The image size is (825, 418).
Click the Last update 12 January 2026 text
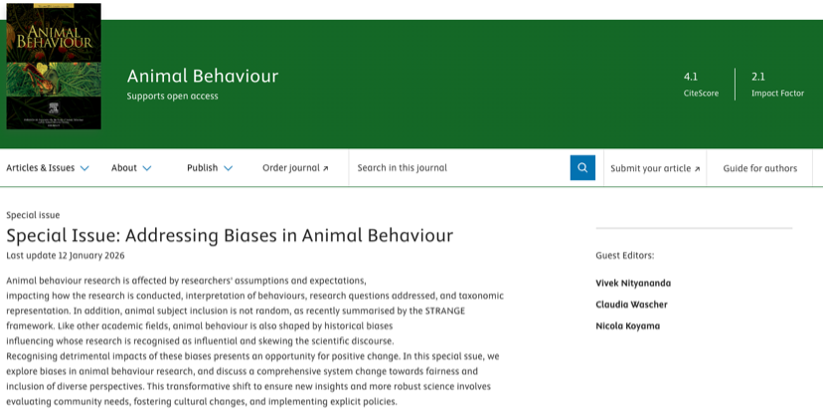[65, 255]
